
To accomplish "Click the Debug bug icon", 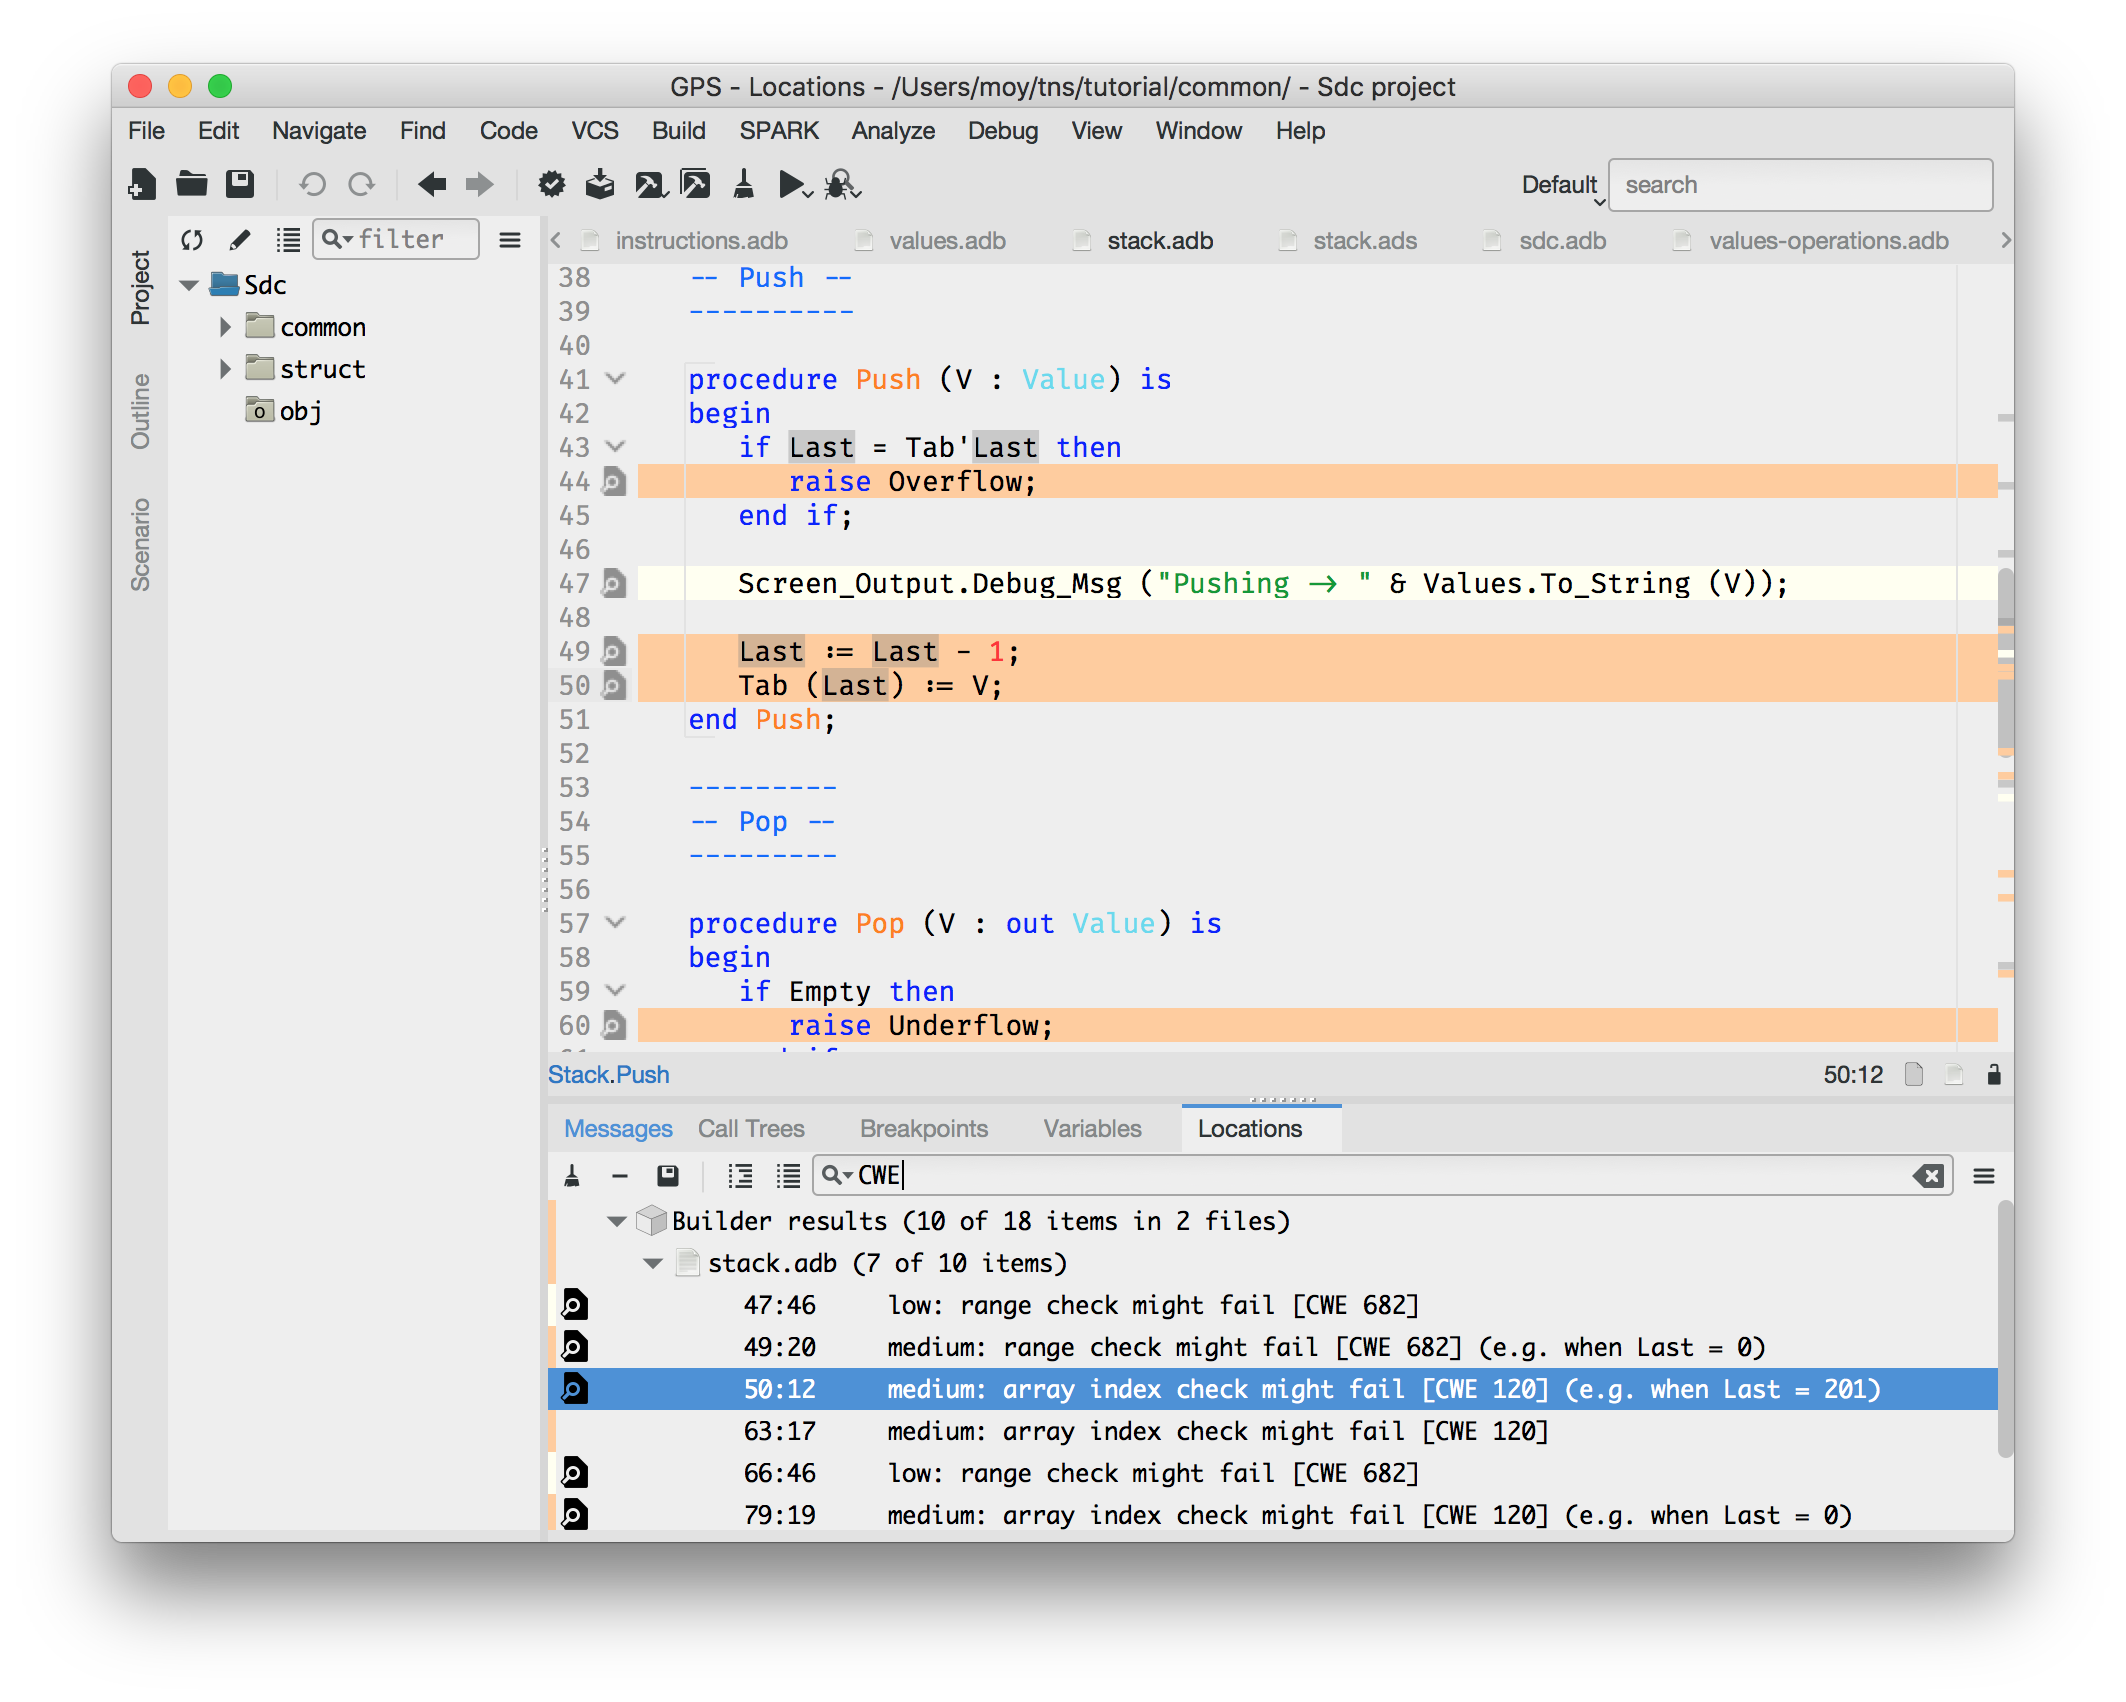I will pos(843,185).
